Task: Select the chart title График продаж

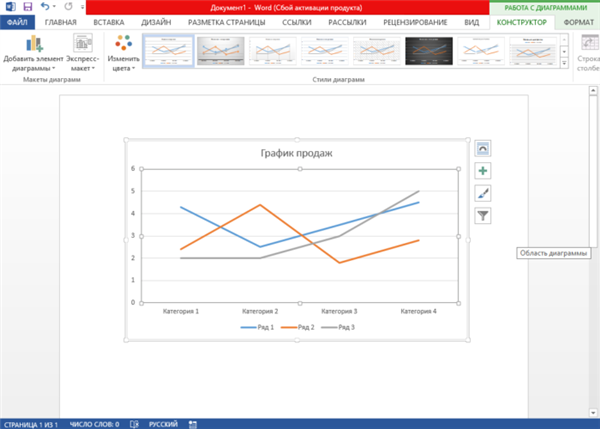Action: pyautogui.click(x=297, y=153)
